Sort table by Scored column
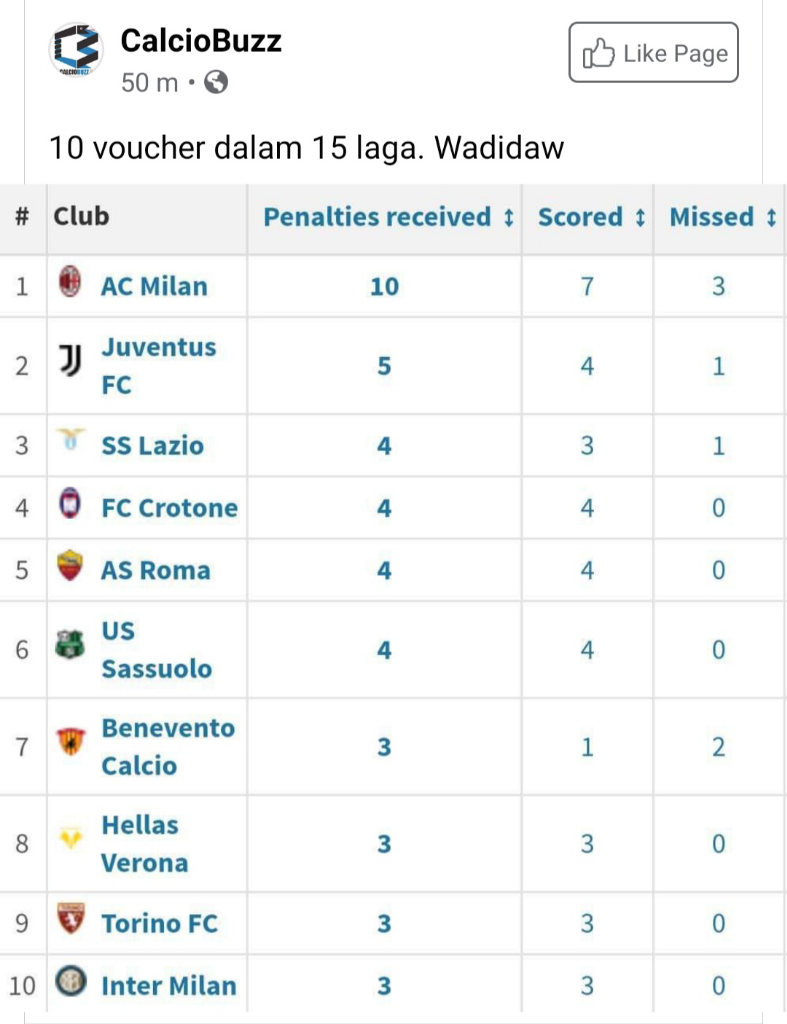 click(x=591, y=217)
